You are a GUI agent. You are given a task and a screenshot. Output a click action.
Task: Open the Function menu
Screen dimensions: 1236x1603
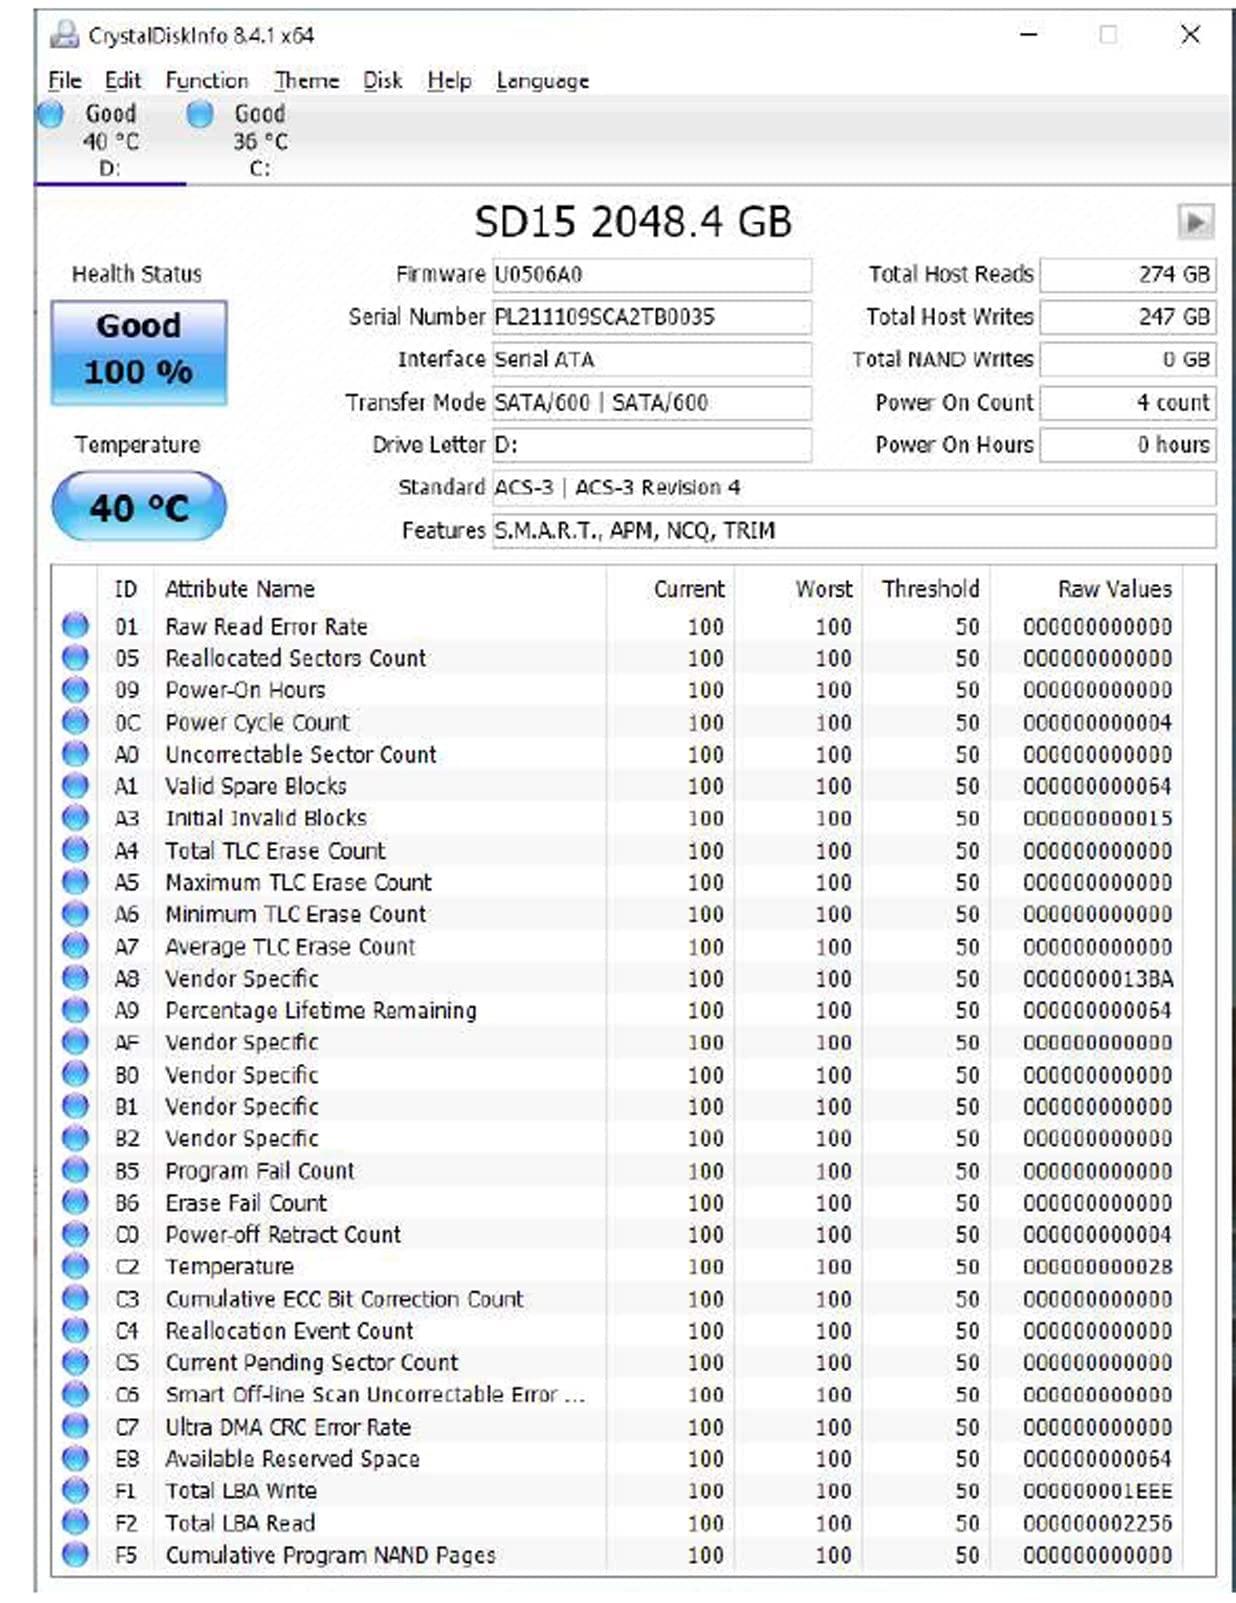point(206,81)
